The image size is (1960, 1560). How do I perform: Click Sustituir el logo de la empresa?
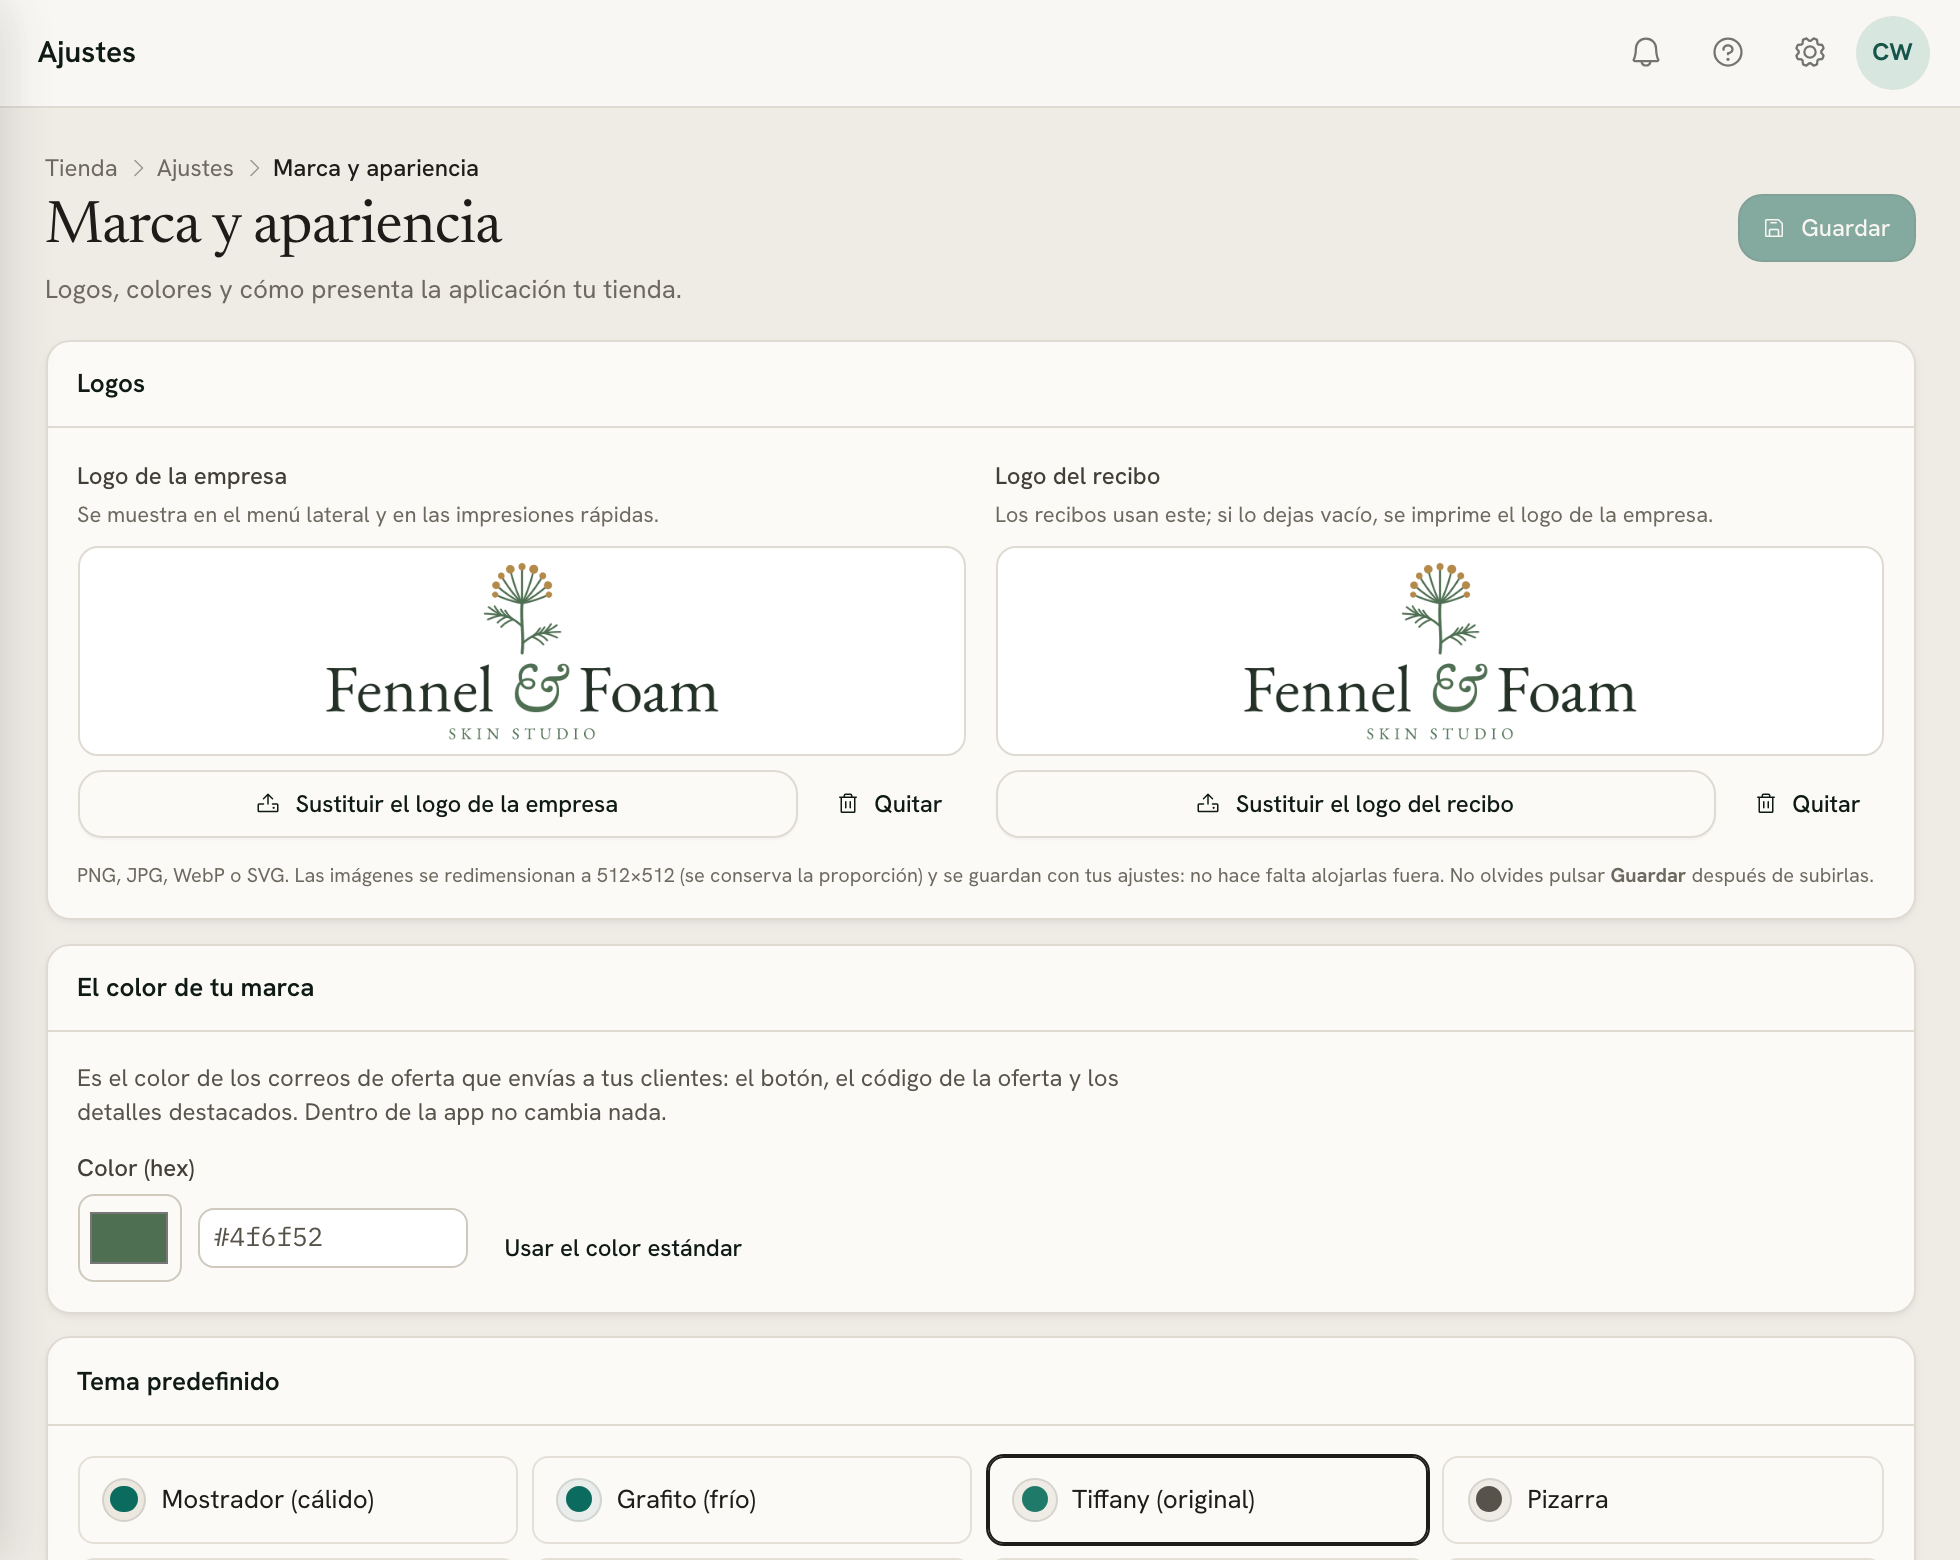click(x=437, y=804)
